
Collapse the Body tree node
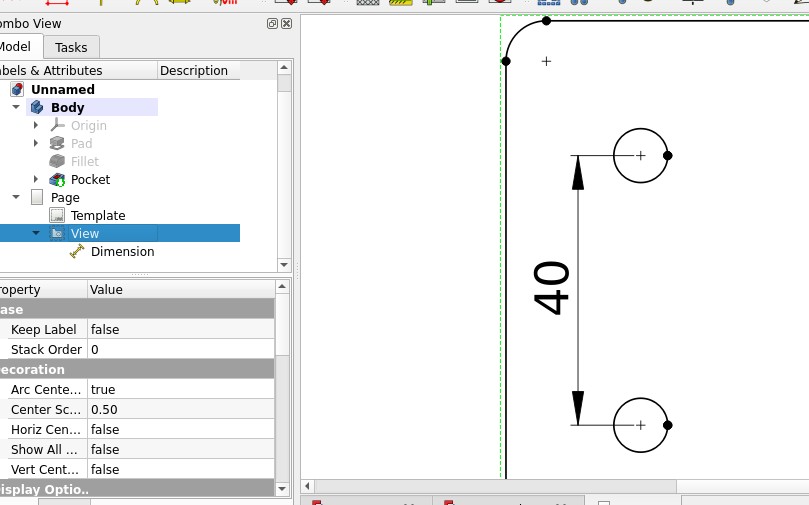pyautogui.click(x=16, y=108)
